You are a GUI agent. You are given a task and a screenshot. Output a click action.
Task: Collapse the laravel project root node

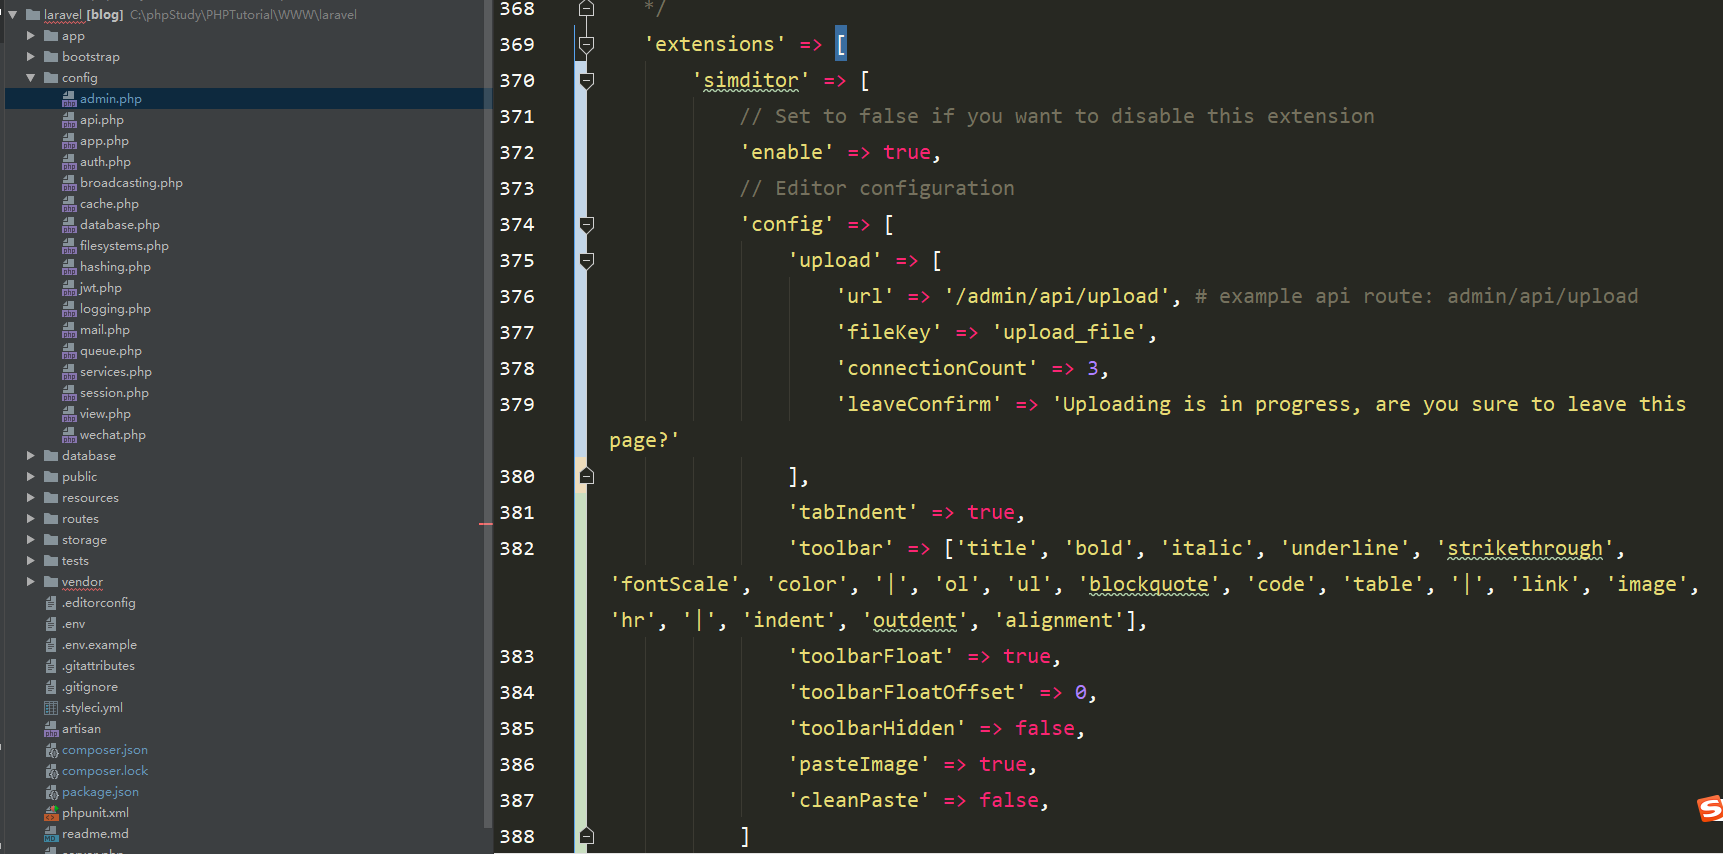coord(13,14)
